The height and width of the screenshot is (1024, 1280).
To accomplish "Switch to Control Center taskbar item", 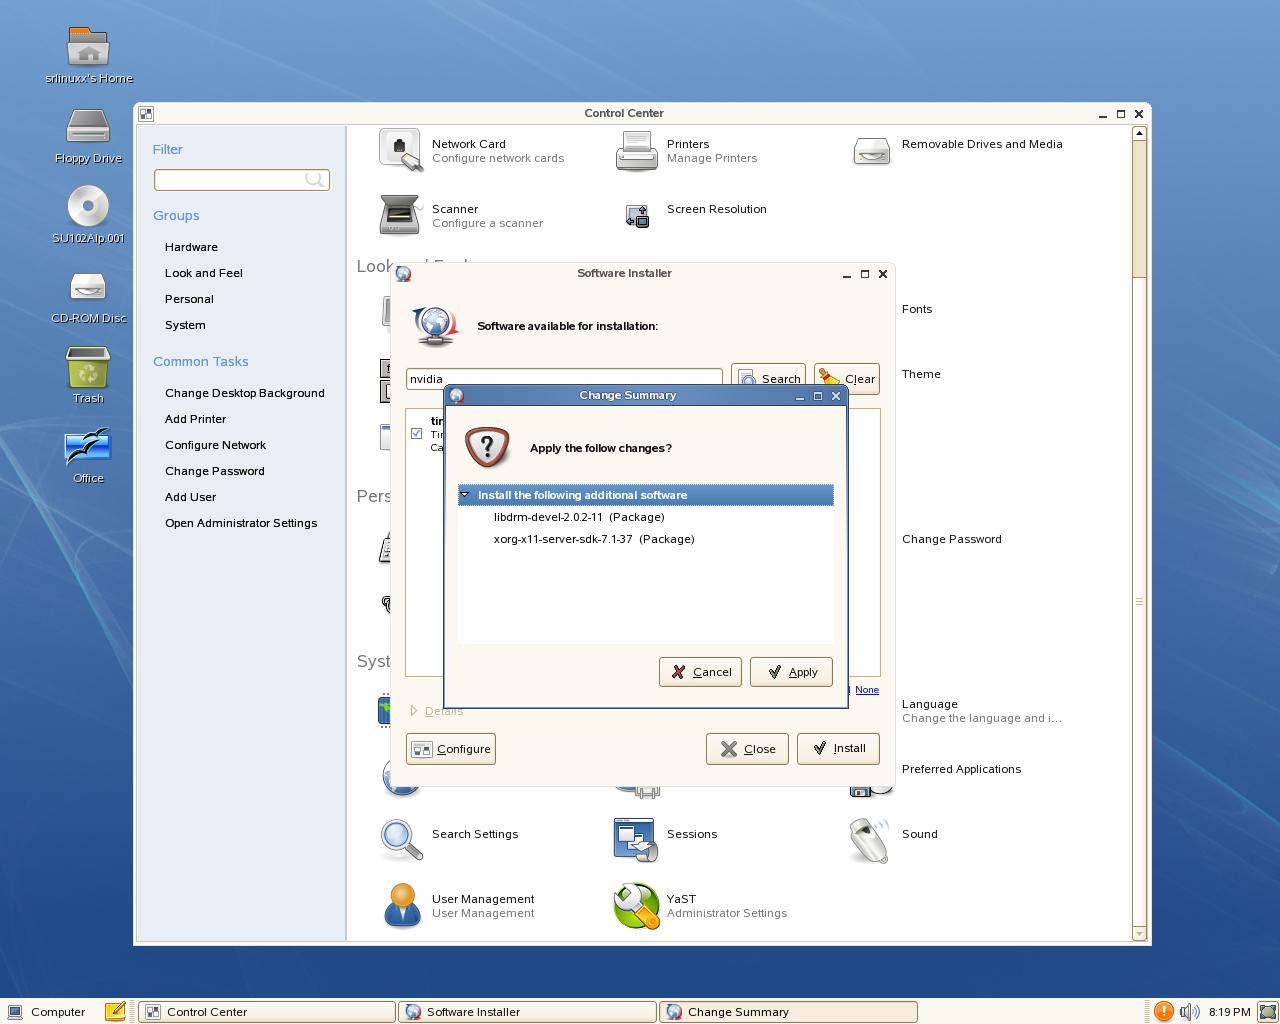I will (x=266, y=1012).
